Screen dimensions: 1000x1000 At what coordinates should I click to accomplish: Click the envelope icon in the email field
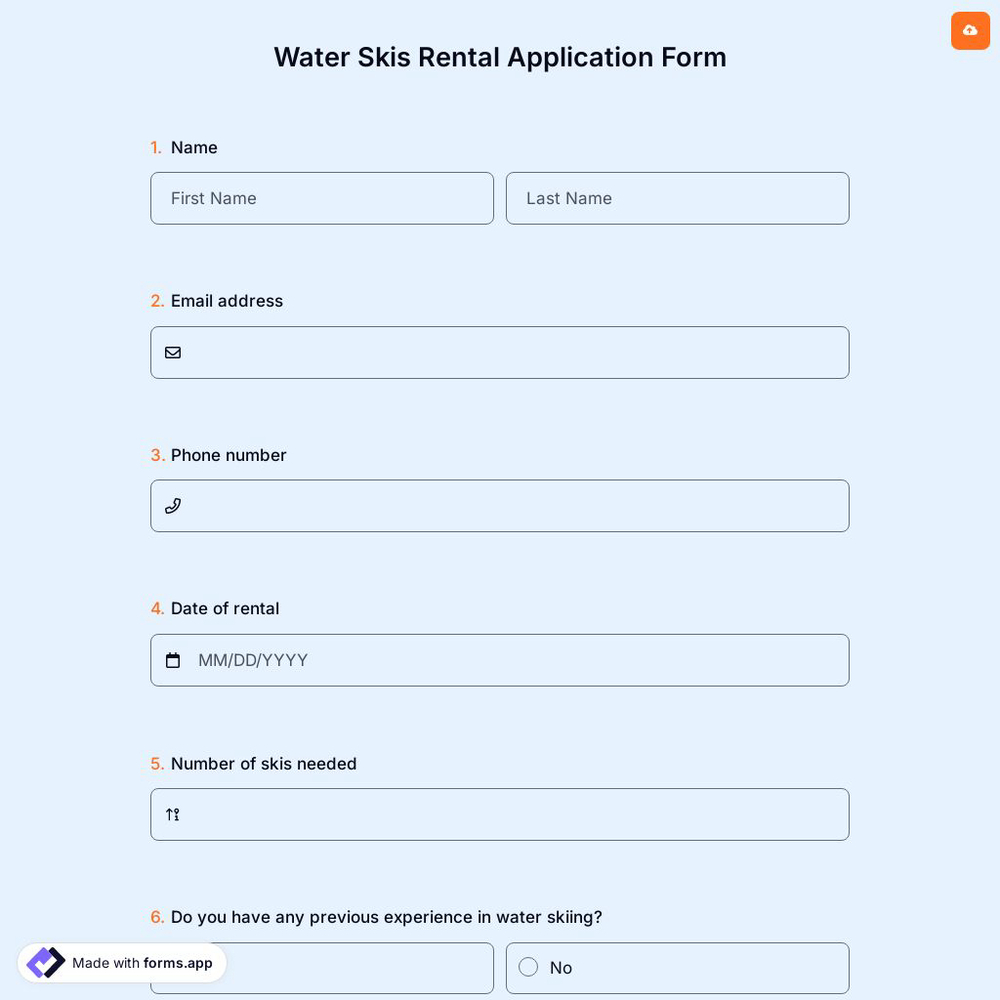(x=173, y=352)
